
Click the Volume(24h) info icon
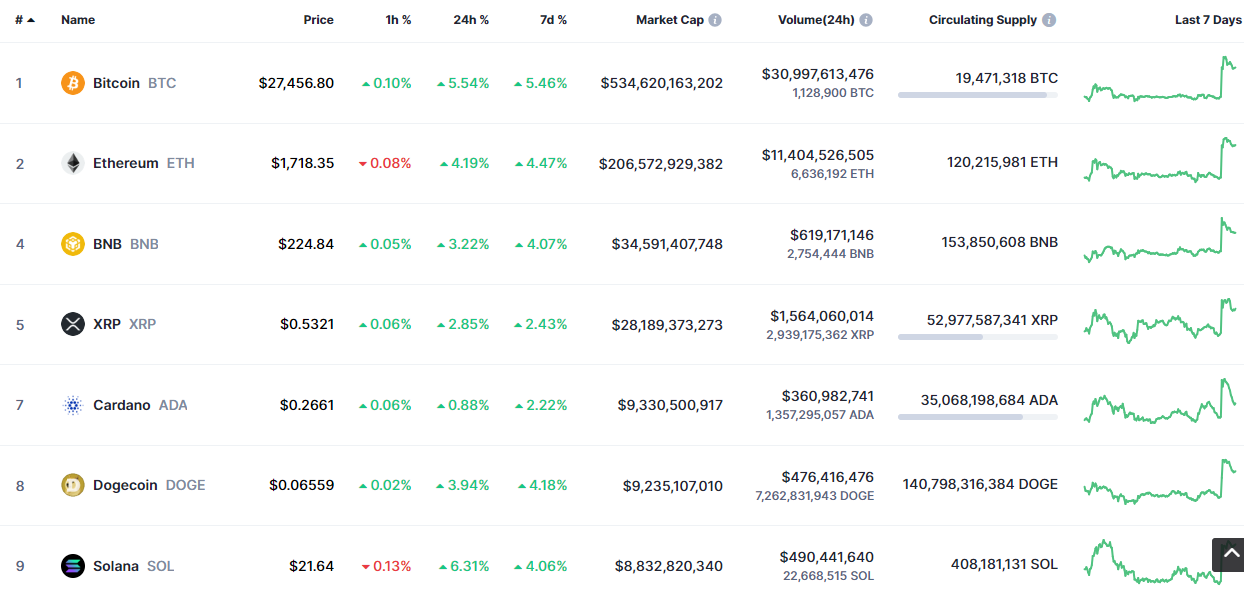[x=866, y=20]
